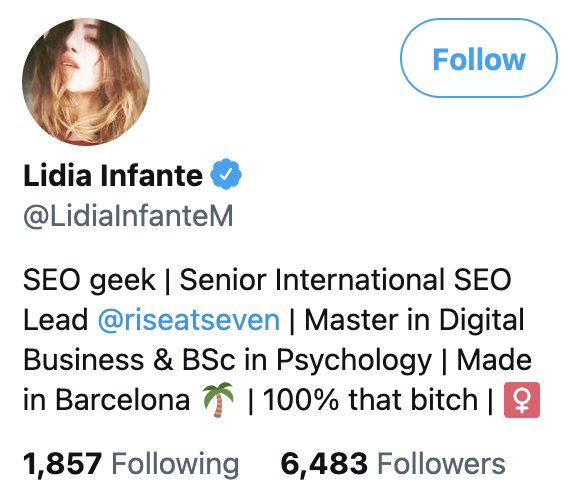Click the grey 'Following' label

click(175, 464)
